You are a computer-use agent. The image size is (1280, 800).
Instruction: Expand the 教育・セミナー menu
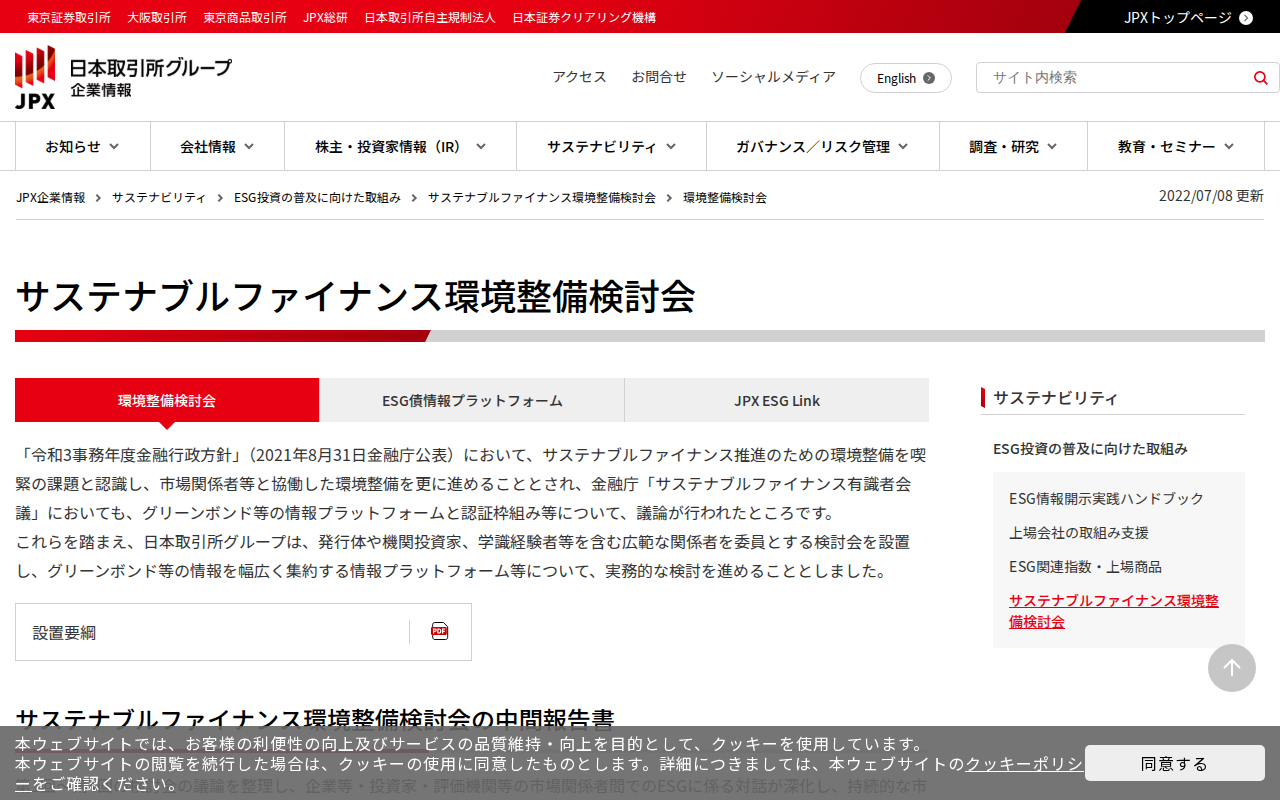pyautogui.click(x=1176, y=147)
